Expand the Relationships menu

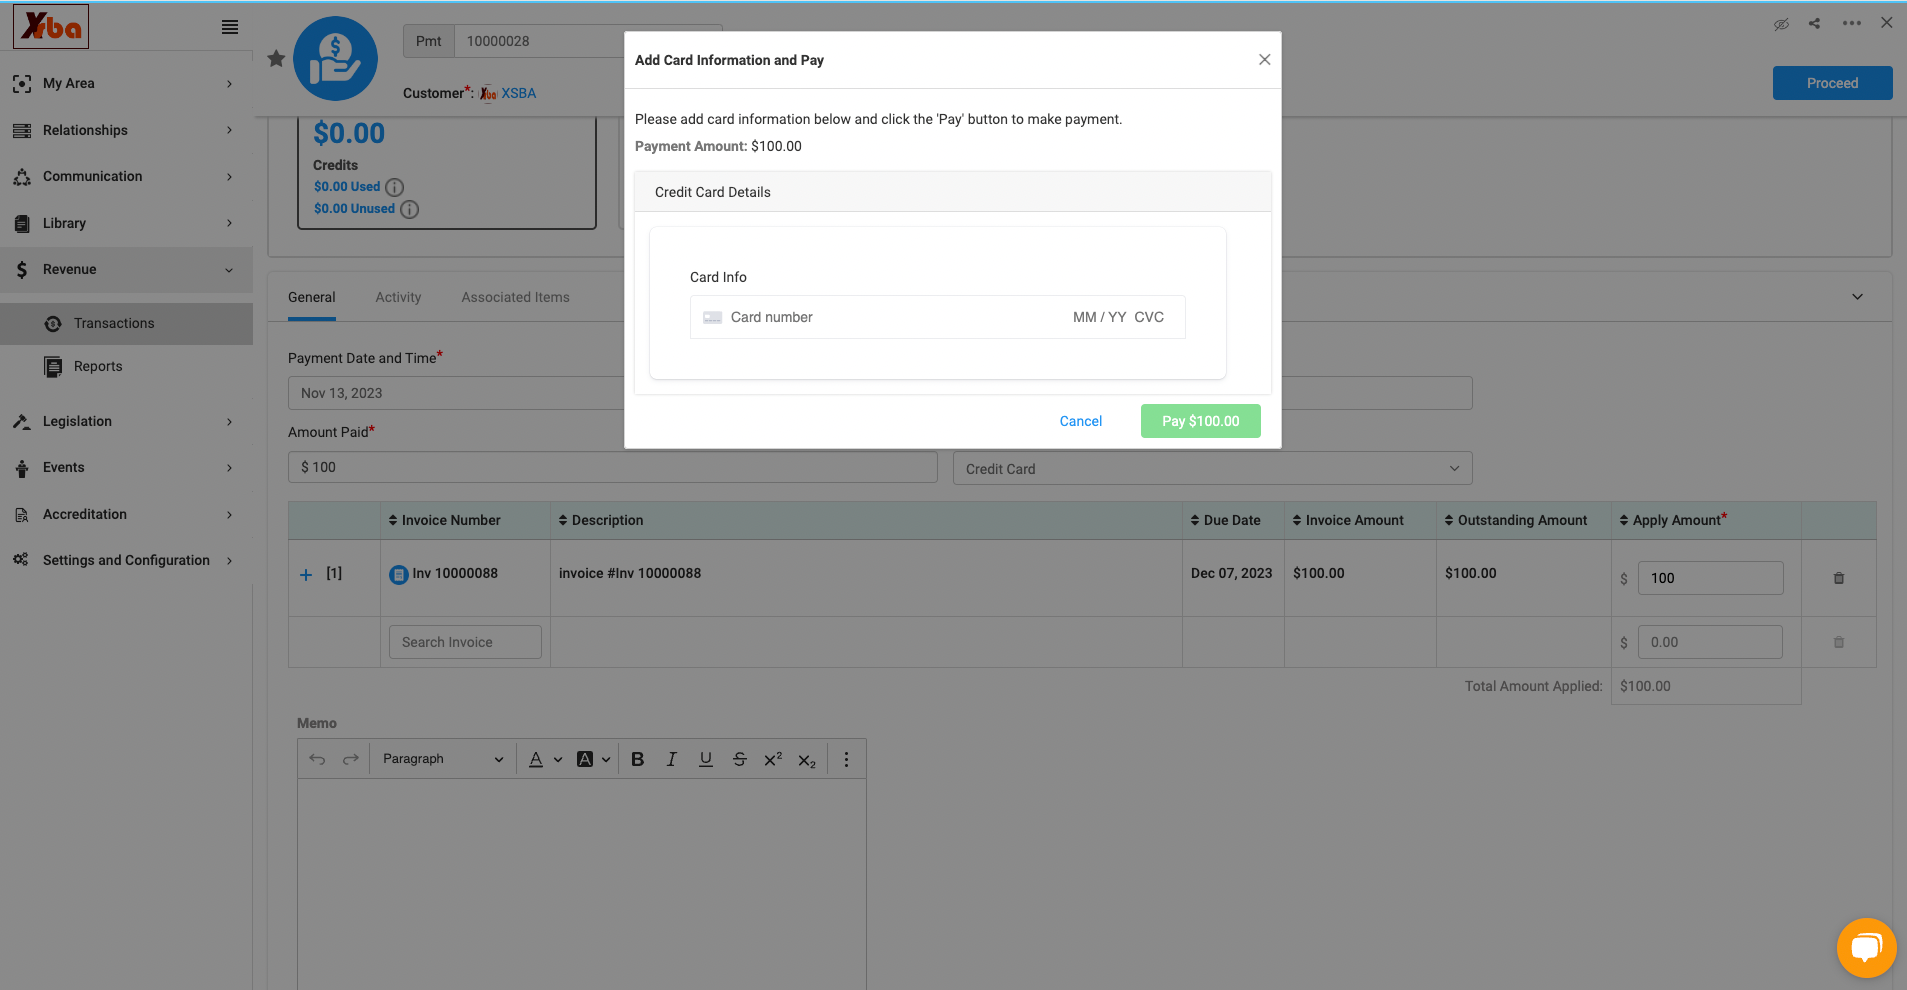[x=126, y=130]
